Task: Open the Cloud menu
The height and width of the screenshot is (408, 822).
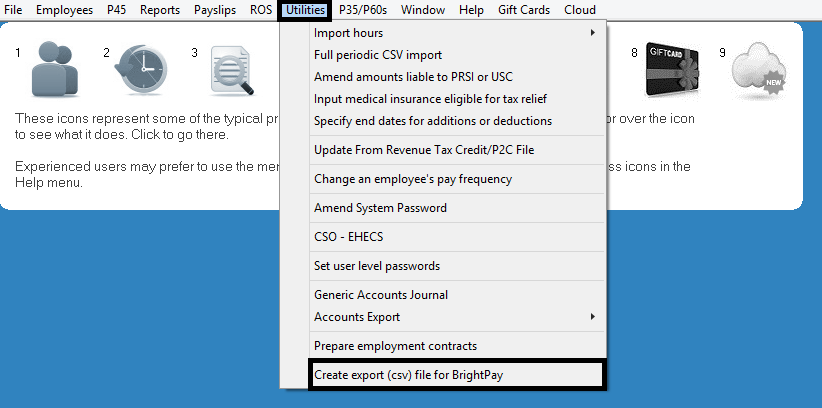Action: click(580, 10)
